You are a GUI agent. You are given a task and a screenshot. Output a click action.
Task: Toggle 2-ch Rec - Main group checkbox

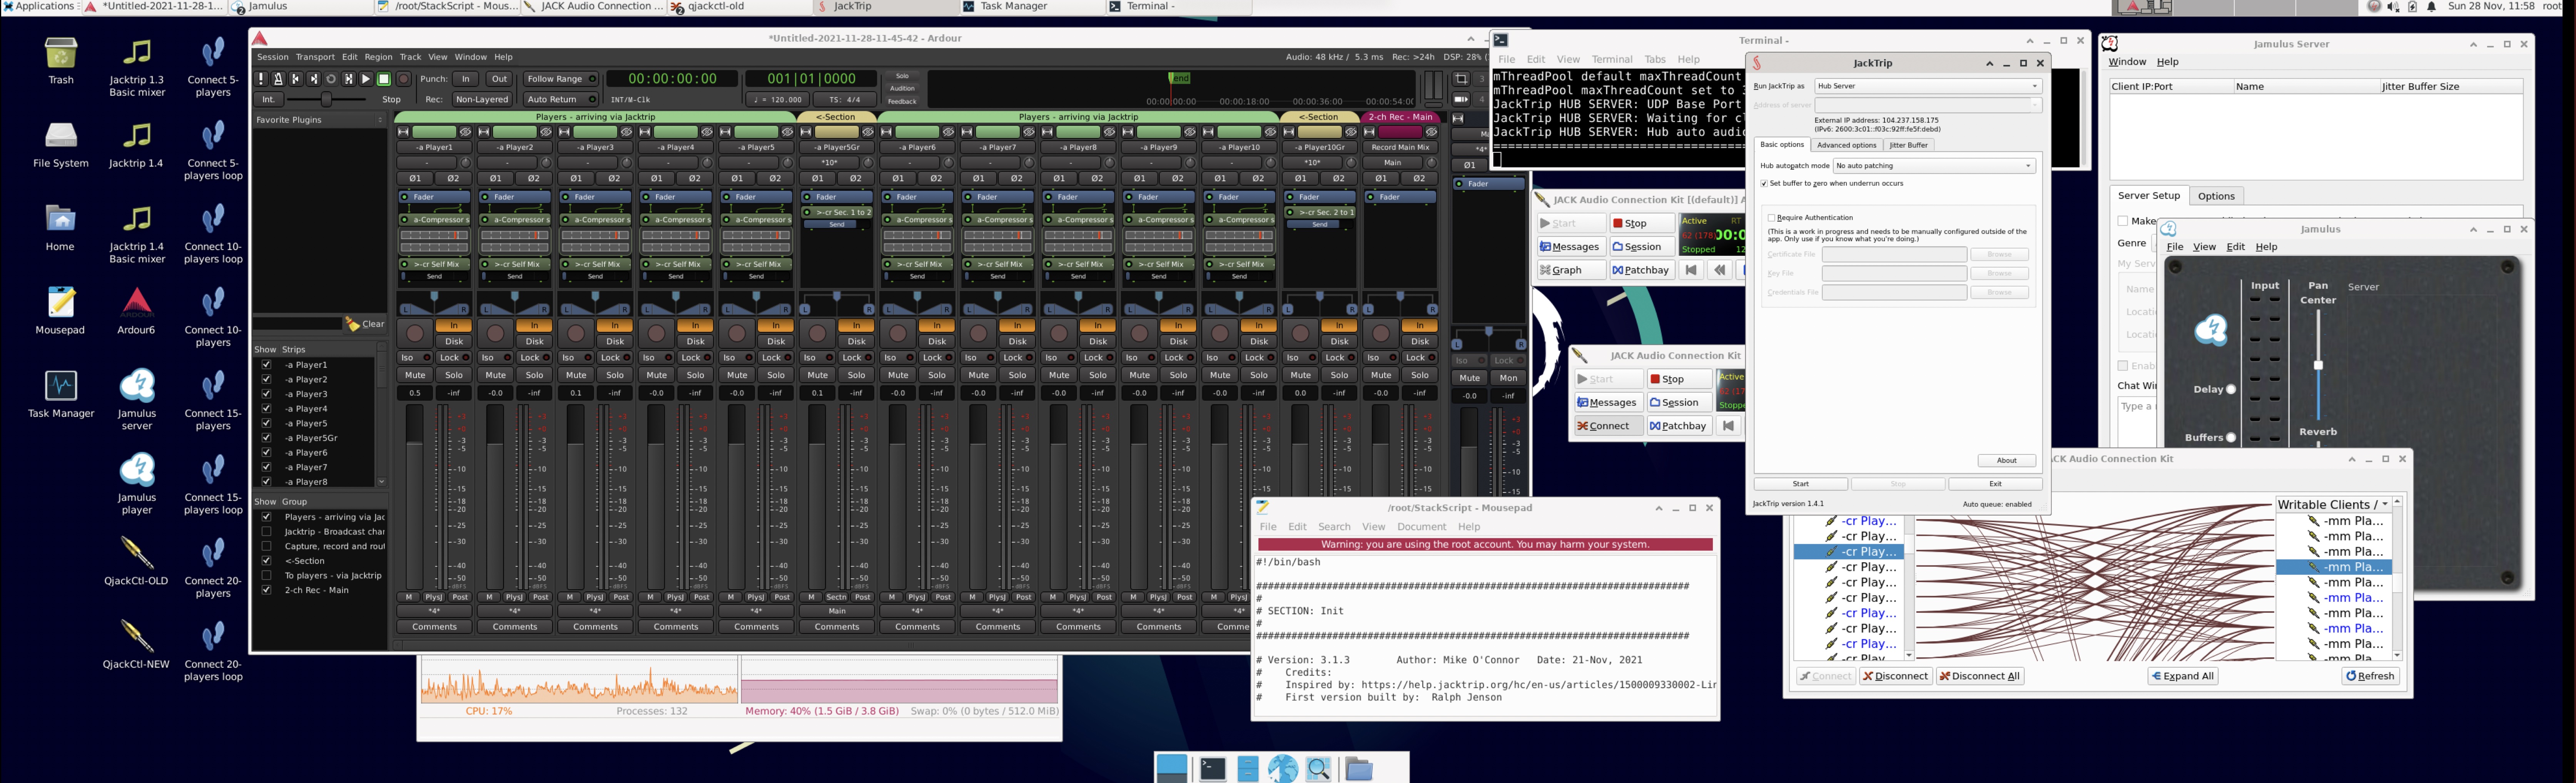pos(266,590)
